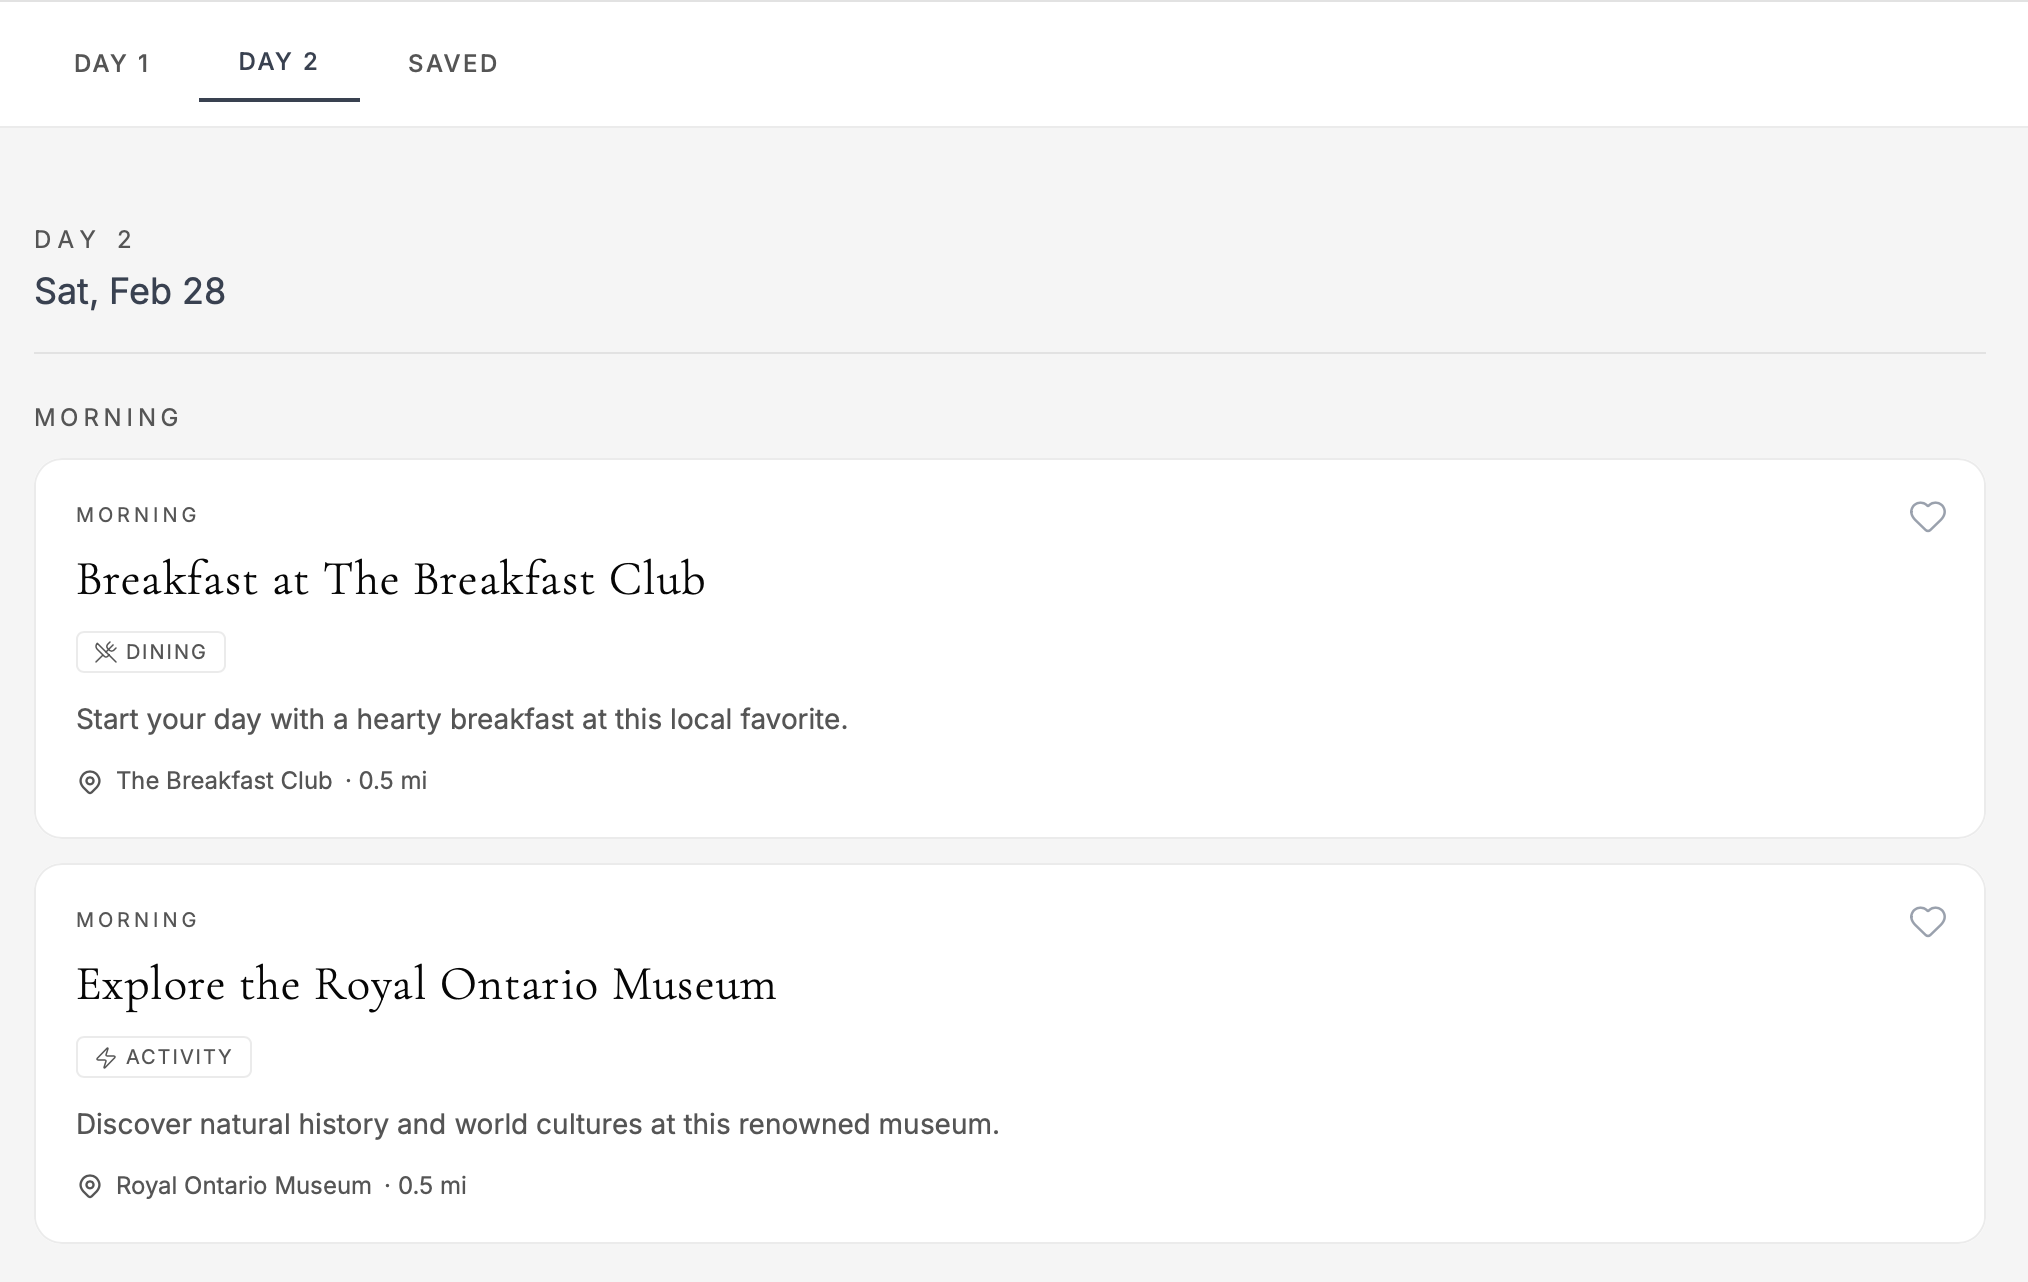Select the DINING category badge
Image resolution: width=2028 pixels, height=1282 pixels.
pyautogui.click(x=150, y=651)
